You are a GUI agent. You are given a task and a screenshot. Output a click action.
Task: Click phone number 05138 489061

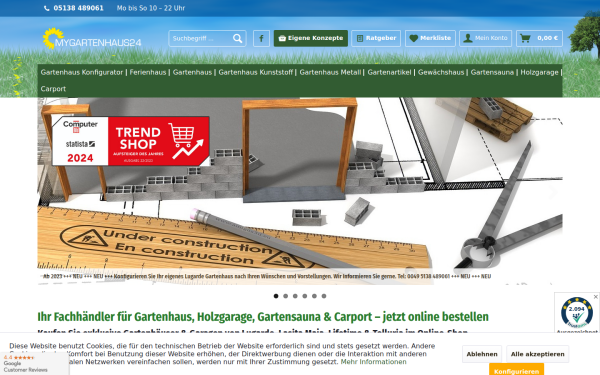(78, 8)
